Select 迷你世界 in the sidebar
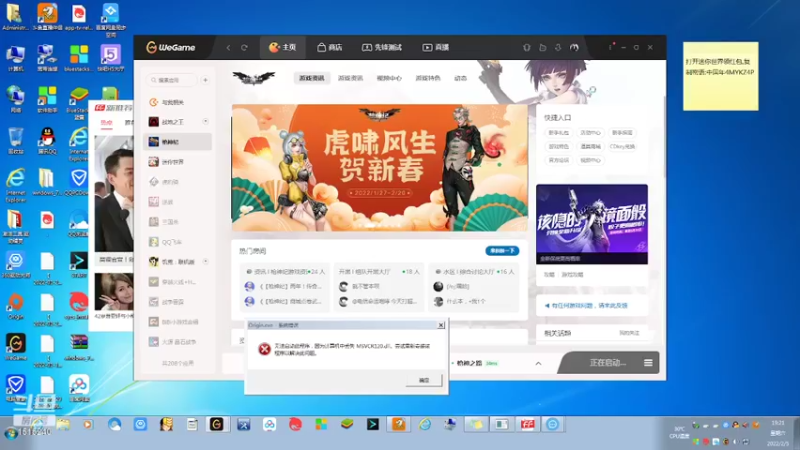800x450 pixels. point(177,162)
